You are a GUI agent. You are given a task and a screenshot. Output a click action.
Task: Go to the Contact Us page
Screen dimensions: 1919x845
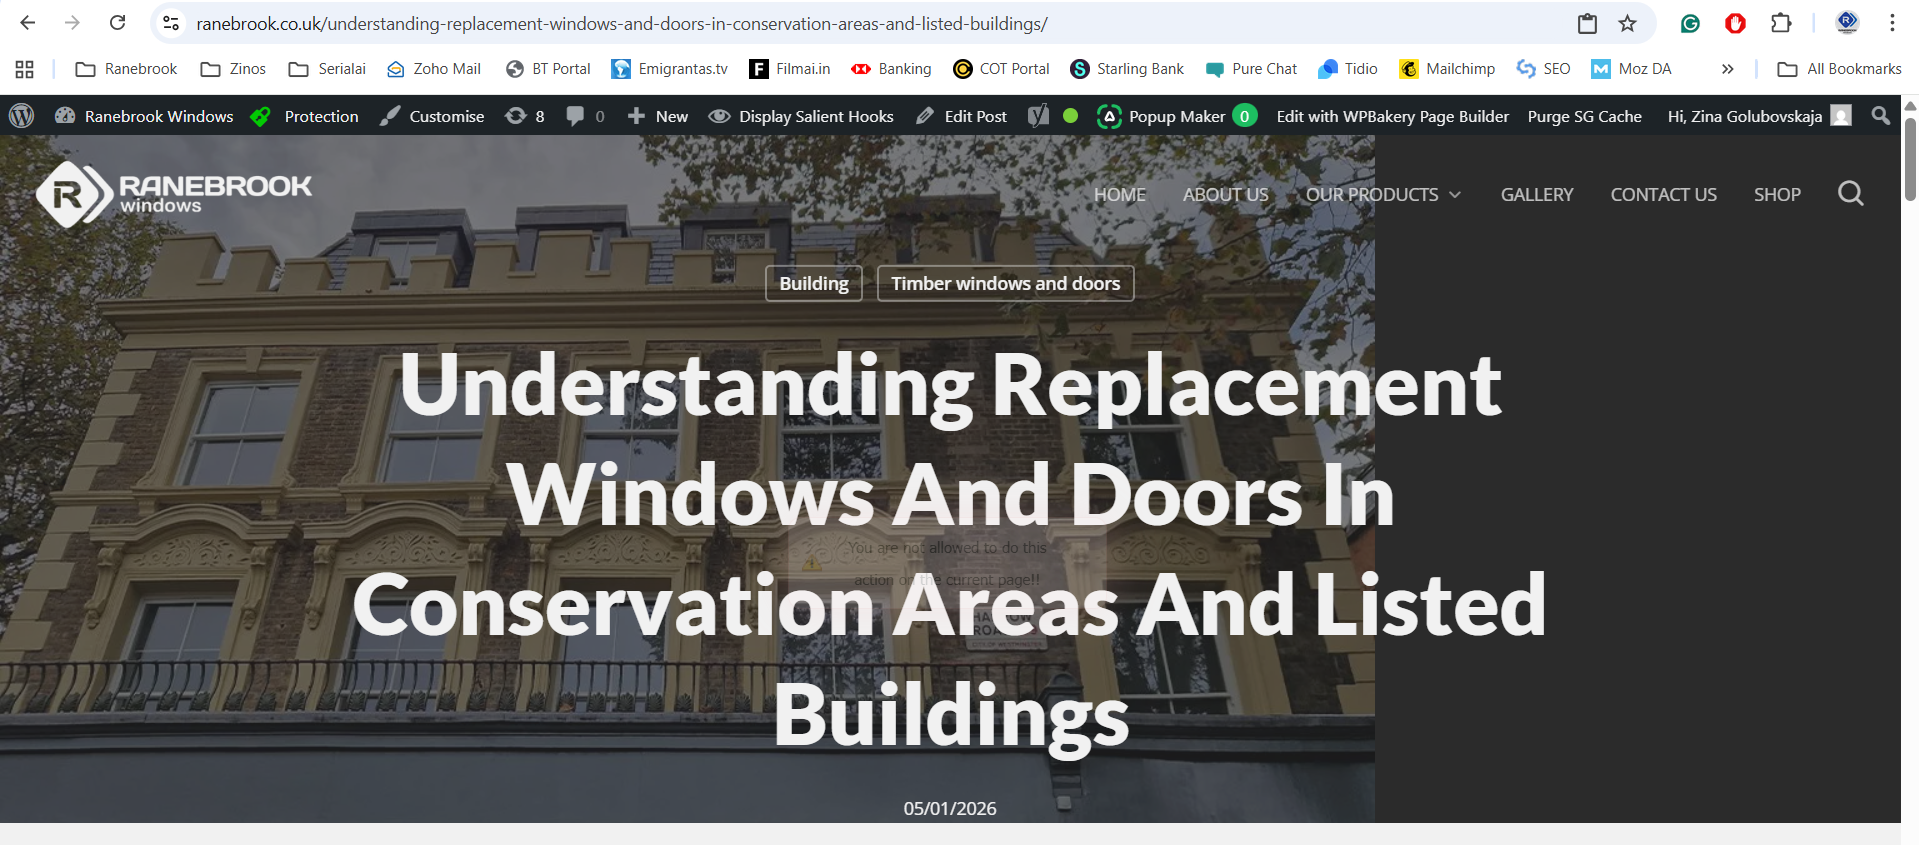[x=1663, y=195]
